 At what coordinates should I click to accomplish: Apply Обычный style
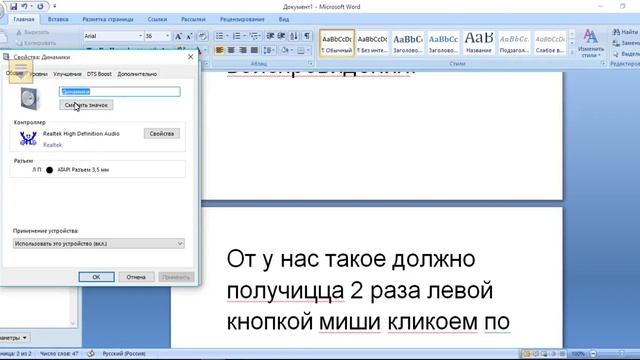pos(337,43)
